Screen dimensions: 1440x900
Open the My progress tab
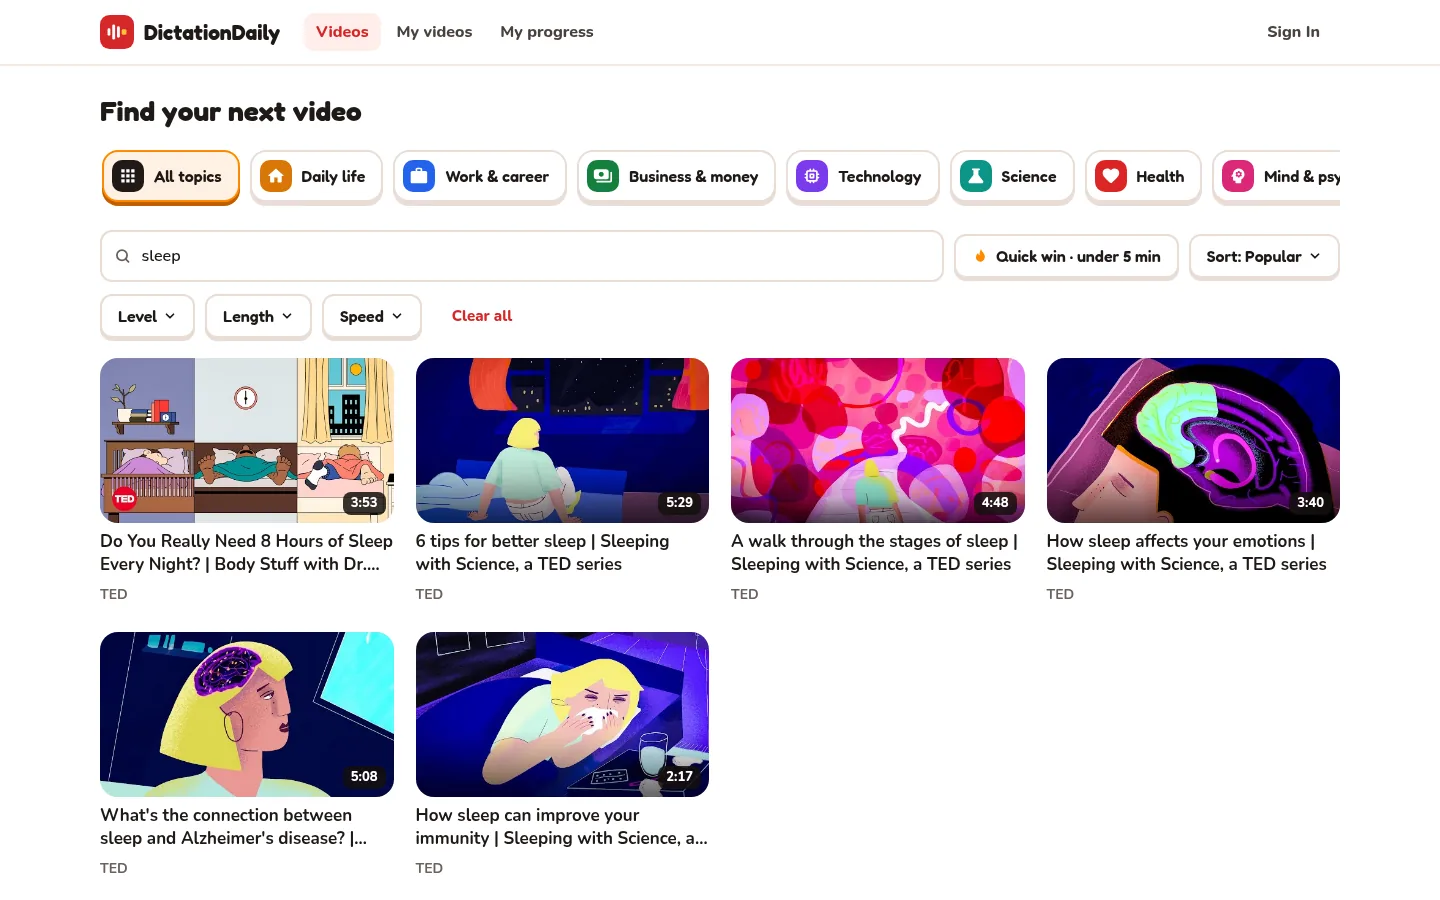coord(547,32)
